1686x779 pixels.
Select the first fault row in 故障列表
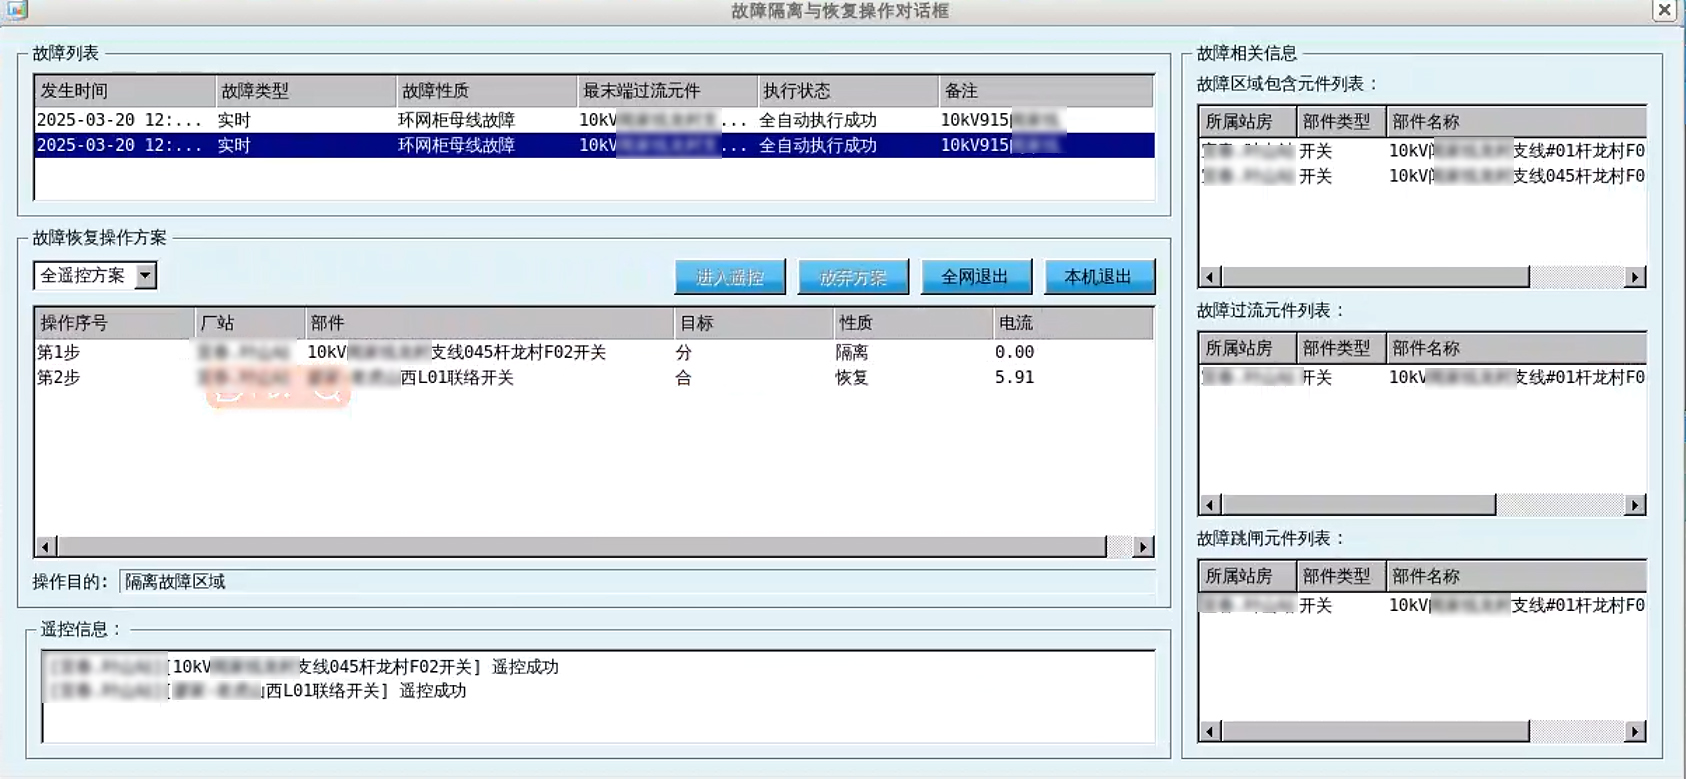pos(594,120)
